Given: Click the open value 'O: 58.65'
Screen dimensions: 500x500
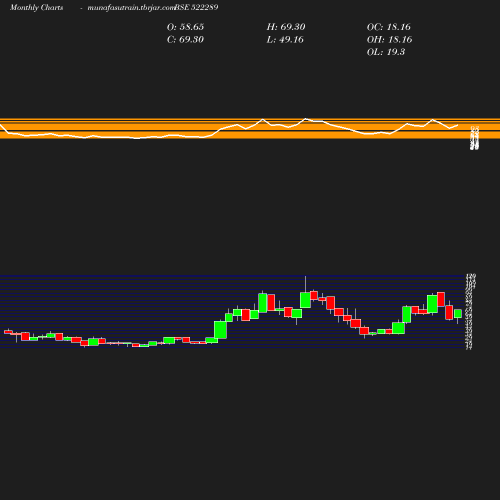Looking at the screenshot, I should coord(185,27).
